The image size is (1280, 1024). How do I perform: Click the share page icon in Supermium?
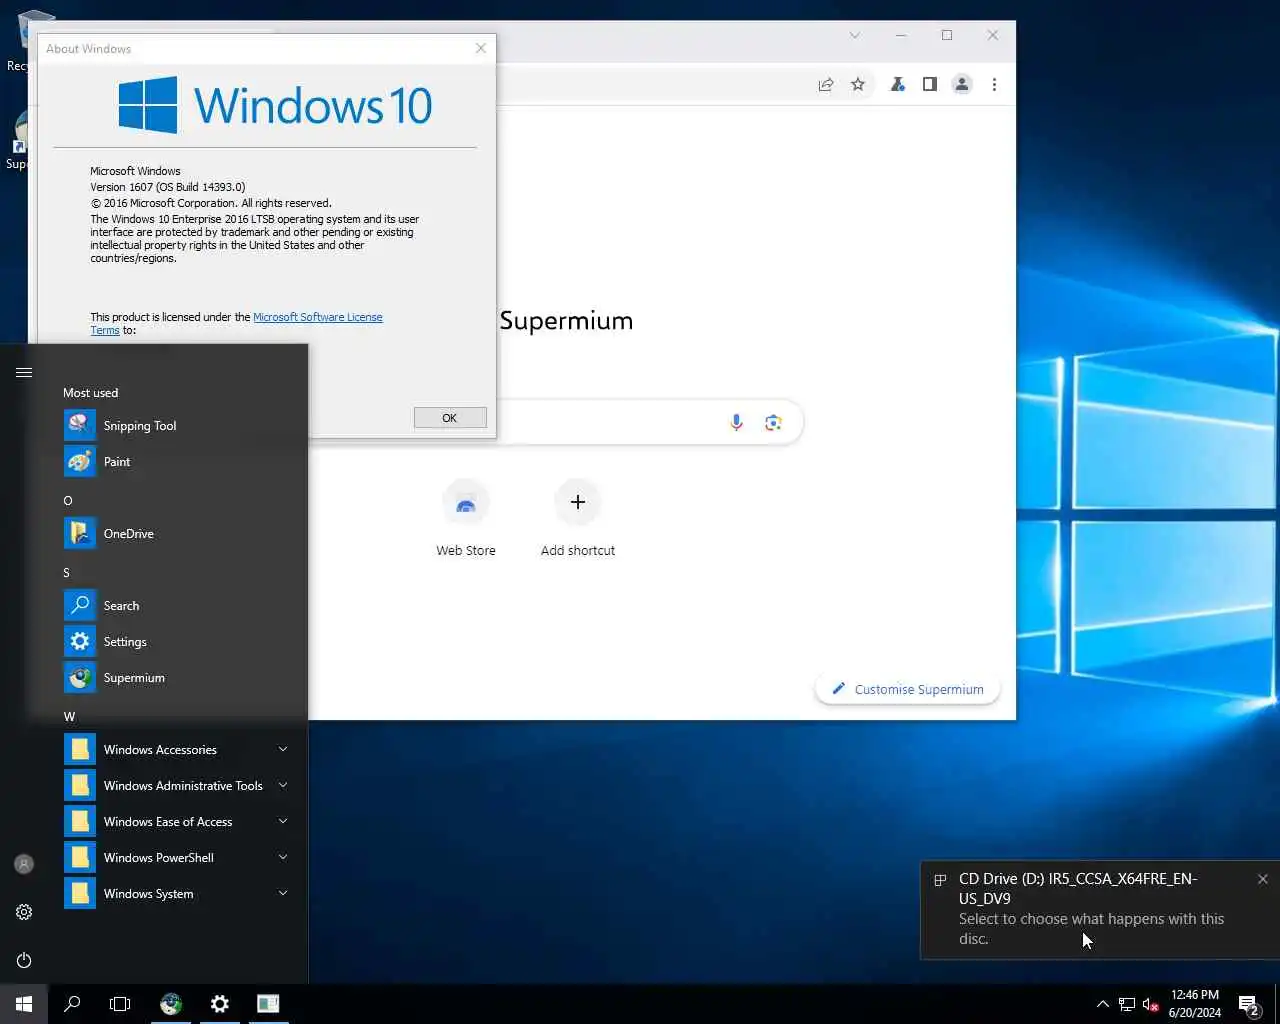pyautogui.click(x=826, y=85)
